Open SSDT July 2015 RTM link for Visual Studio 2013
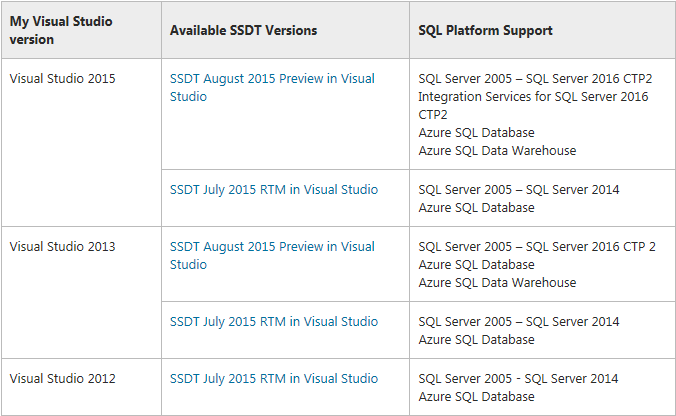The width and height of the screenshot is (676, 416). [x=274, y=322]
